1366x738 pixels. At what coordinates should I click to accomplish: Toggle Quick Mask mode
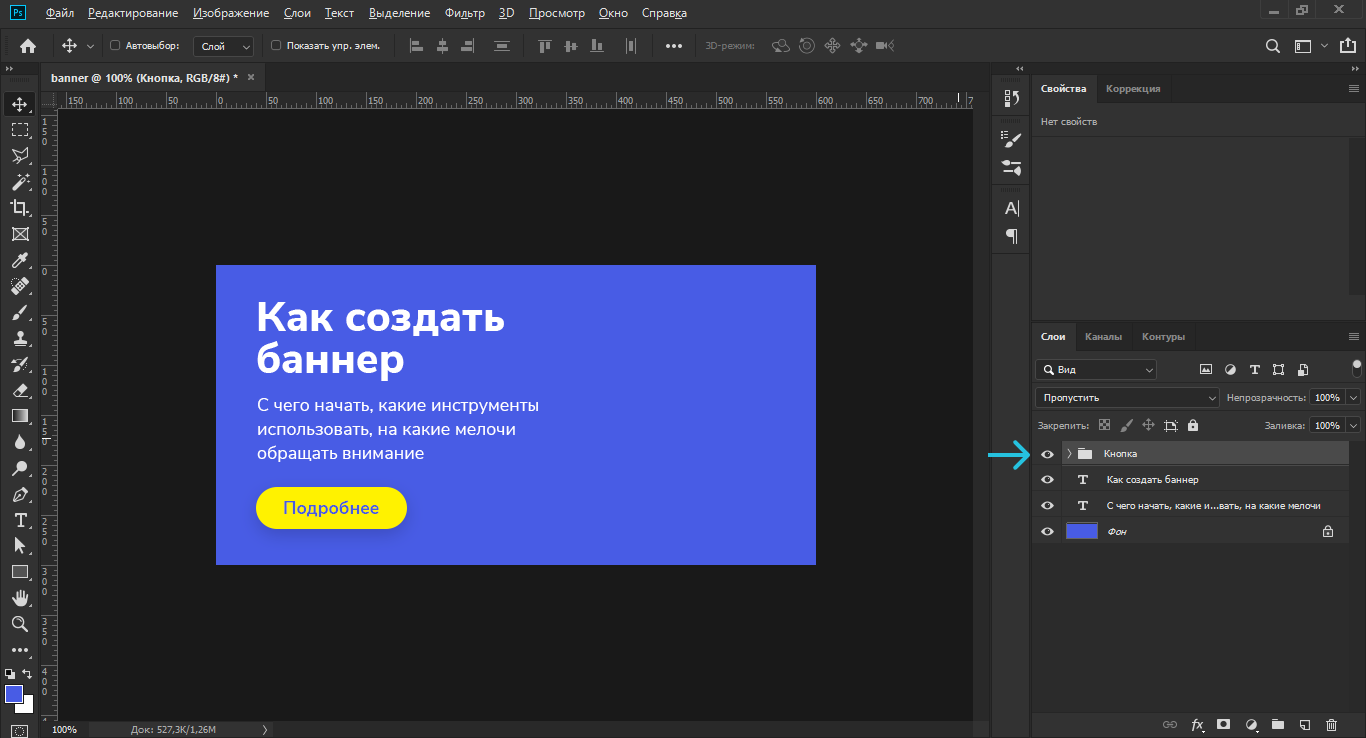(19, 730)
